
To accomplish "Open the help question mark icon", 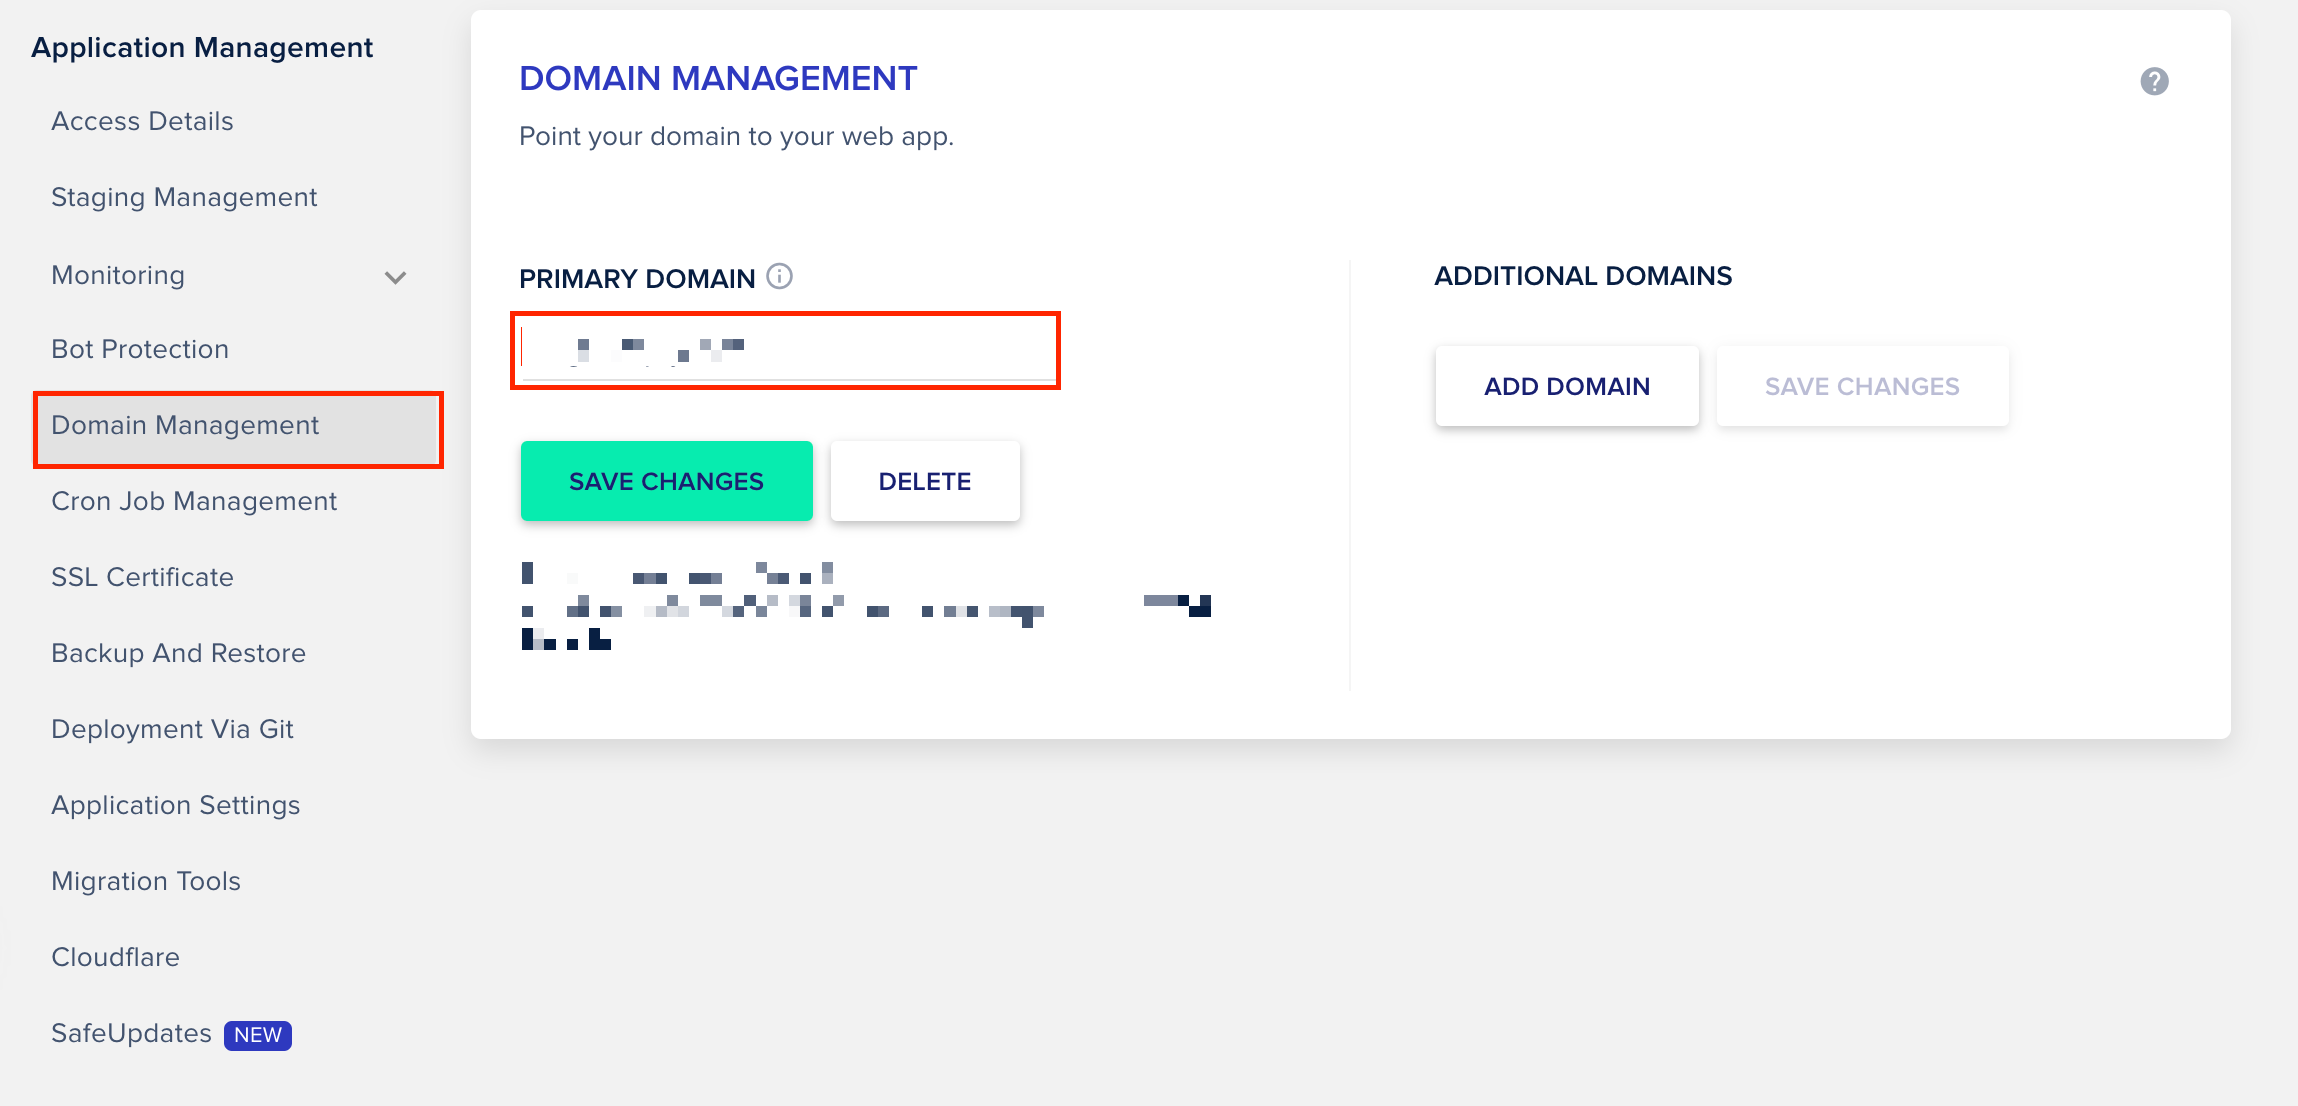I will 2154,81.
